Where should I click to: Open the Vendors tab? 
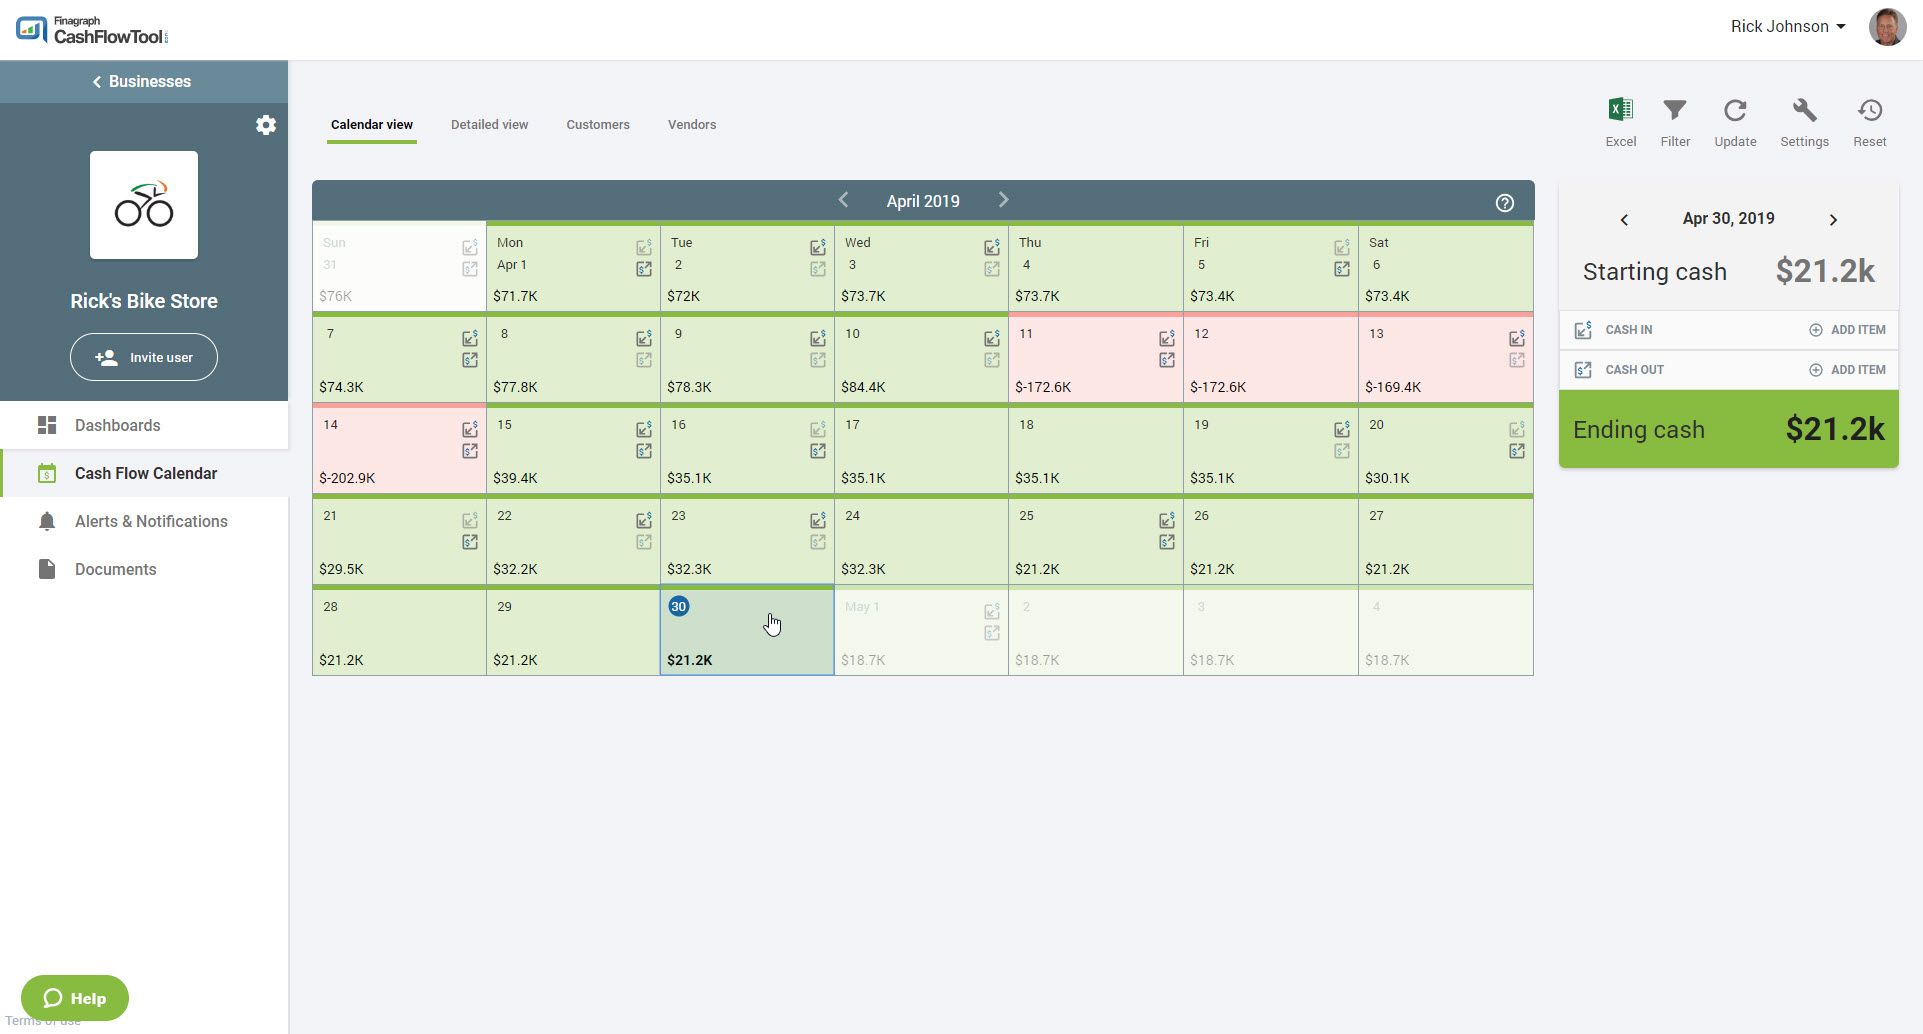pyautogui.click(x=692, y=125)
